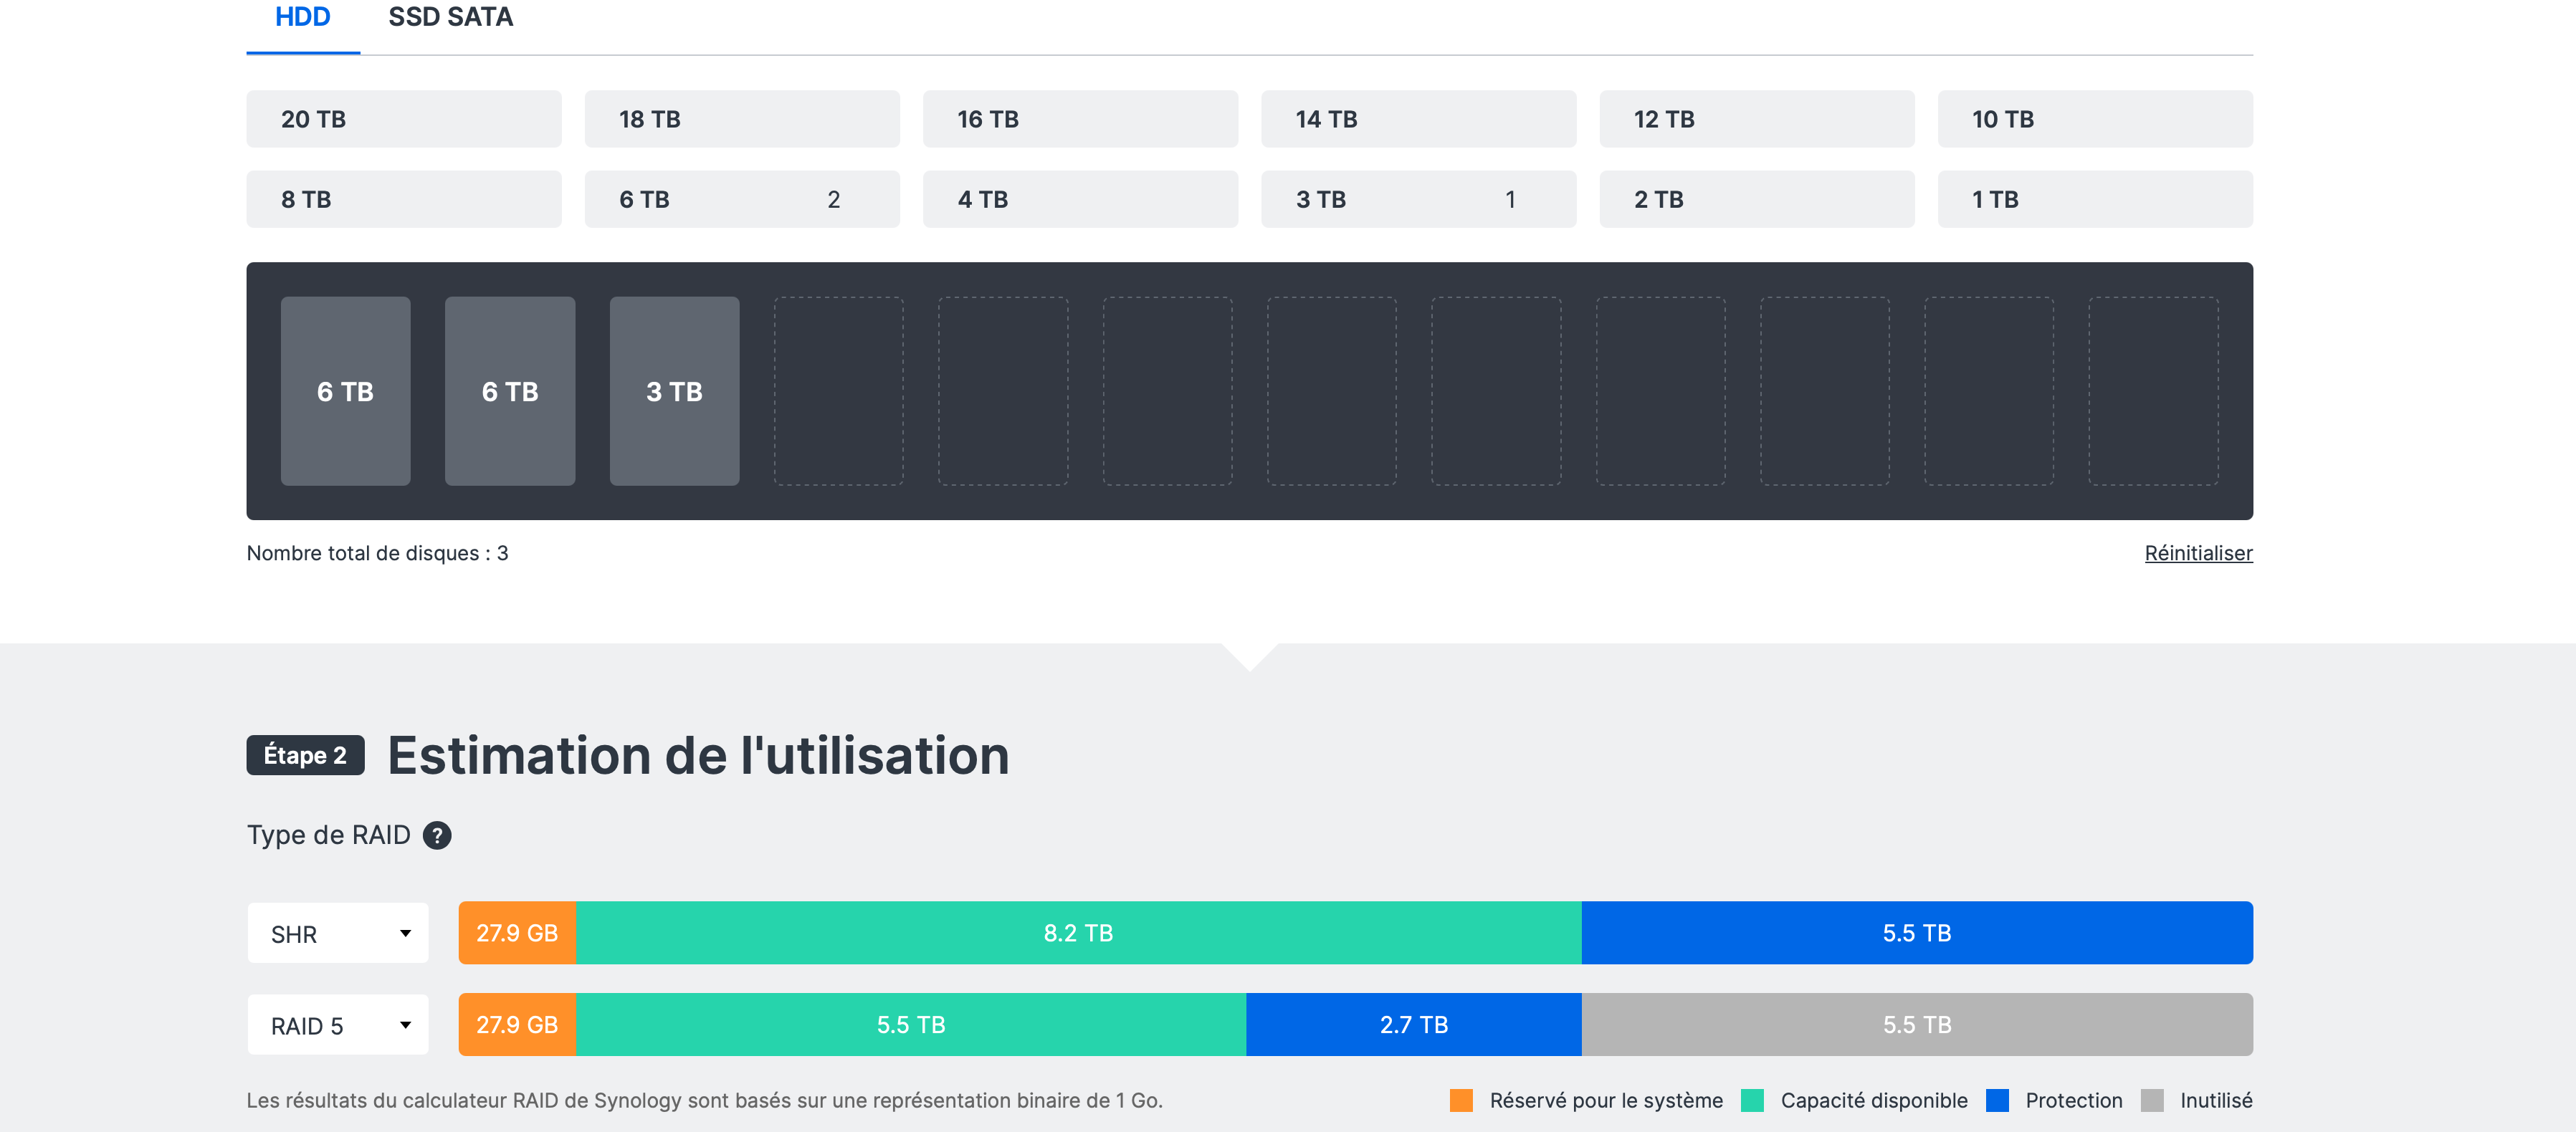Add an 18 TB drive
This screenshot has width=2576, height=1132.
tap(741, 119)
